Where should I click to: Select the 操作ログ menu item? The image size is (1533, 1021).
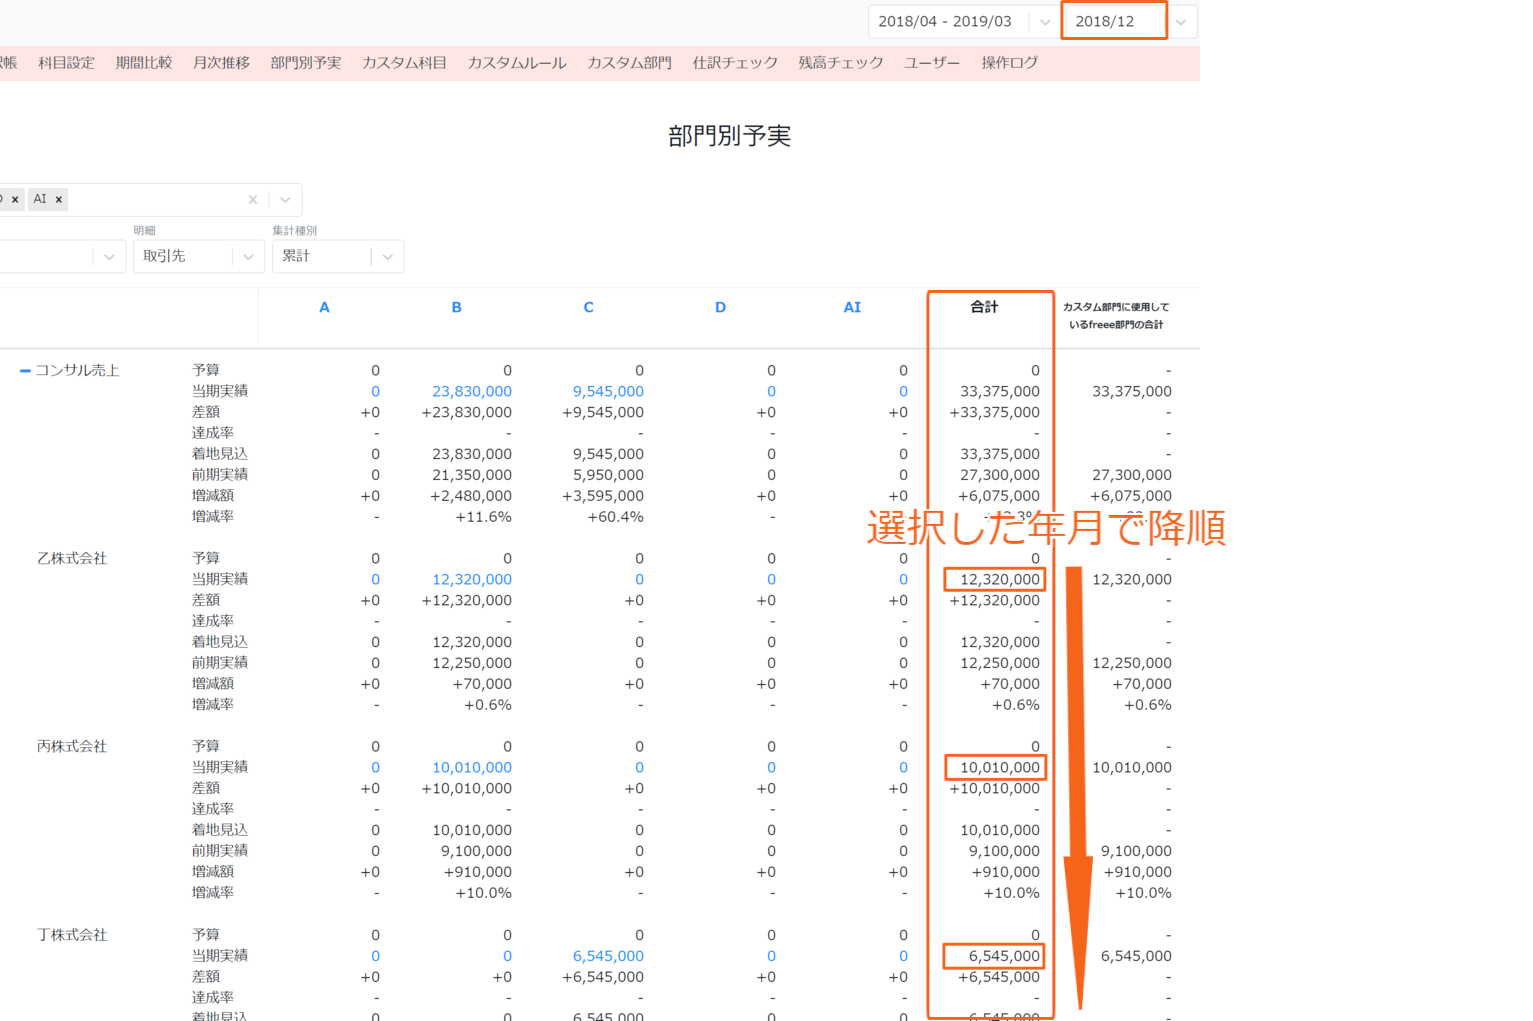pos(1009,63)
